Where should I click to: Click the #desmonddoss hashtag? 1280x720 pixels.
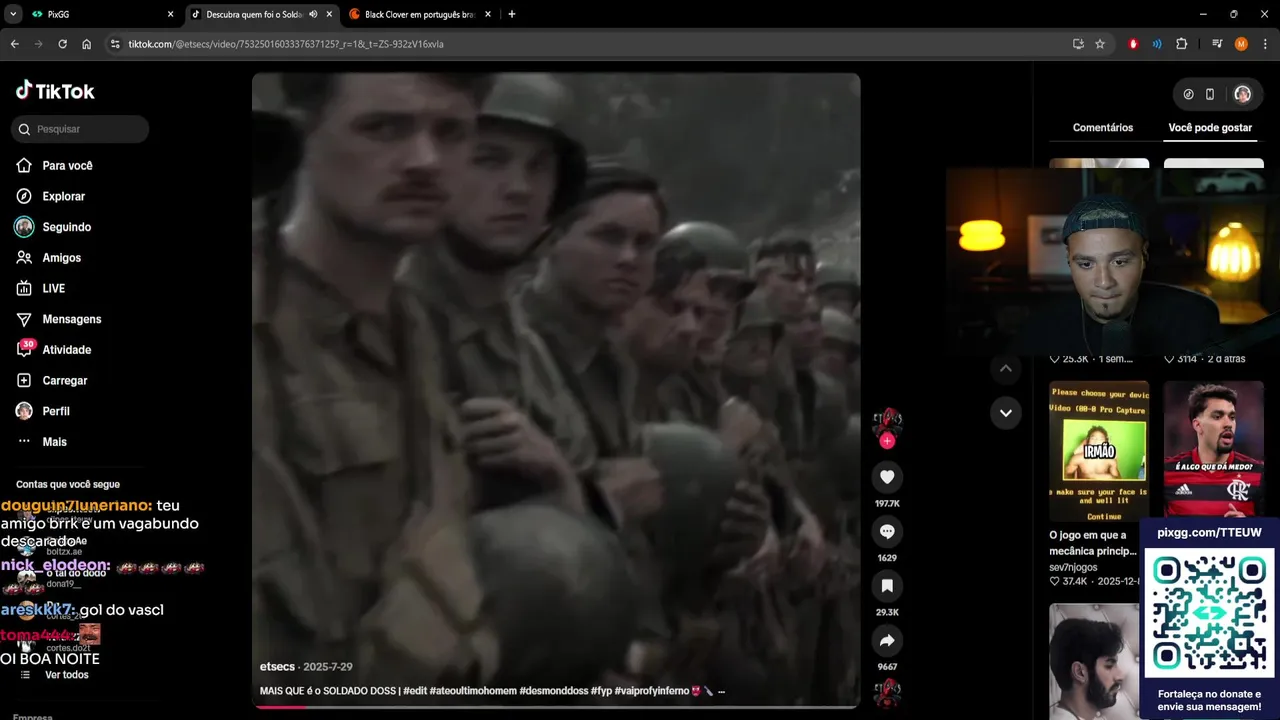point(553,691)
